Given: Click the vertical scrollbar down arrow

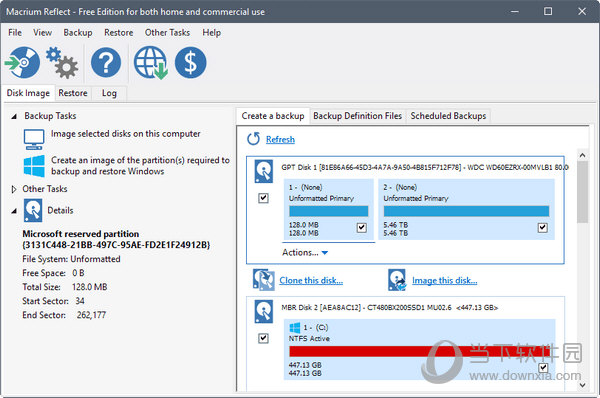Looking at the screenshot, I should (582, 385).
